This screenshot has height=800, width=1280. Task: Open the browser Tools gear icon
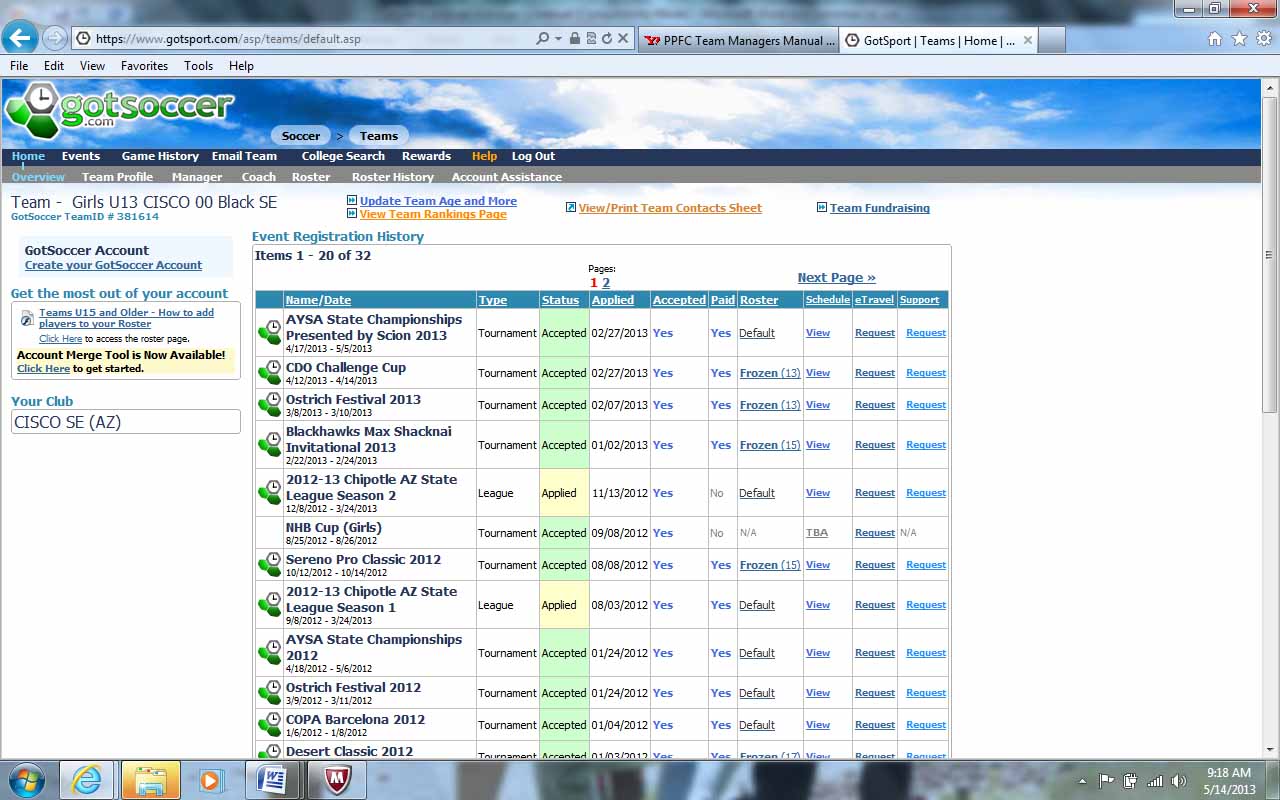point(1264,39)
